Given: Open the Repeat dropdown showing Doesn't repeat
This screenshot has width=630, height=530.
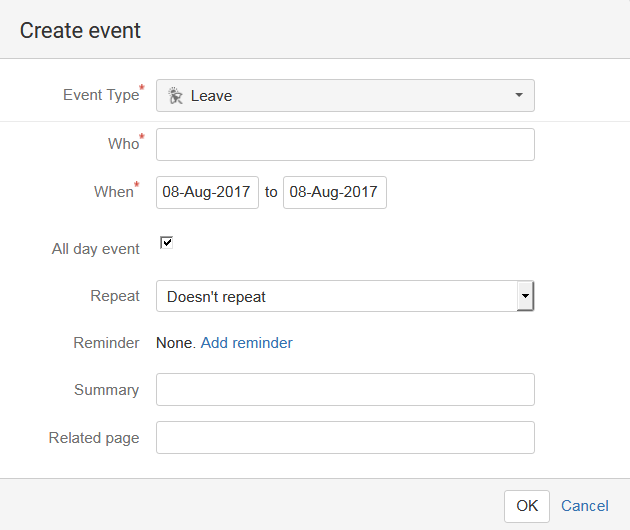Looking at the screenshot, I should (345, 296).
